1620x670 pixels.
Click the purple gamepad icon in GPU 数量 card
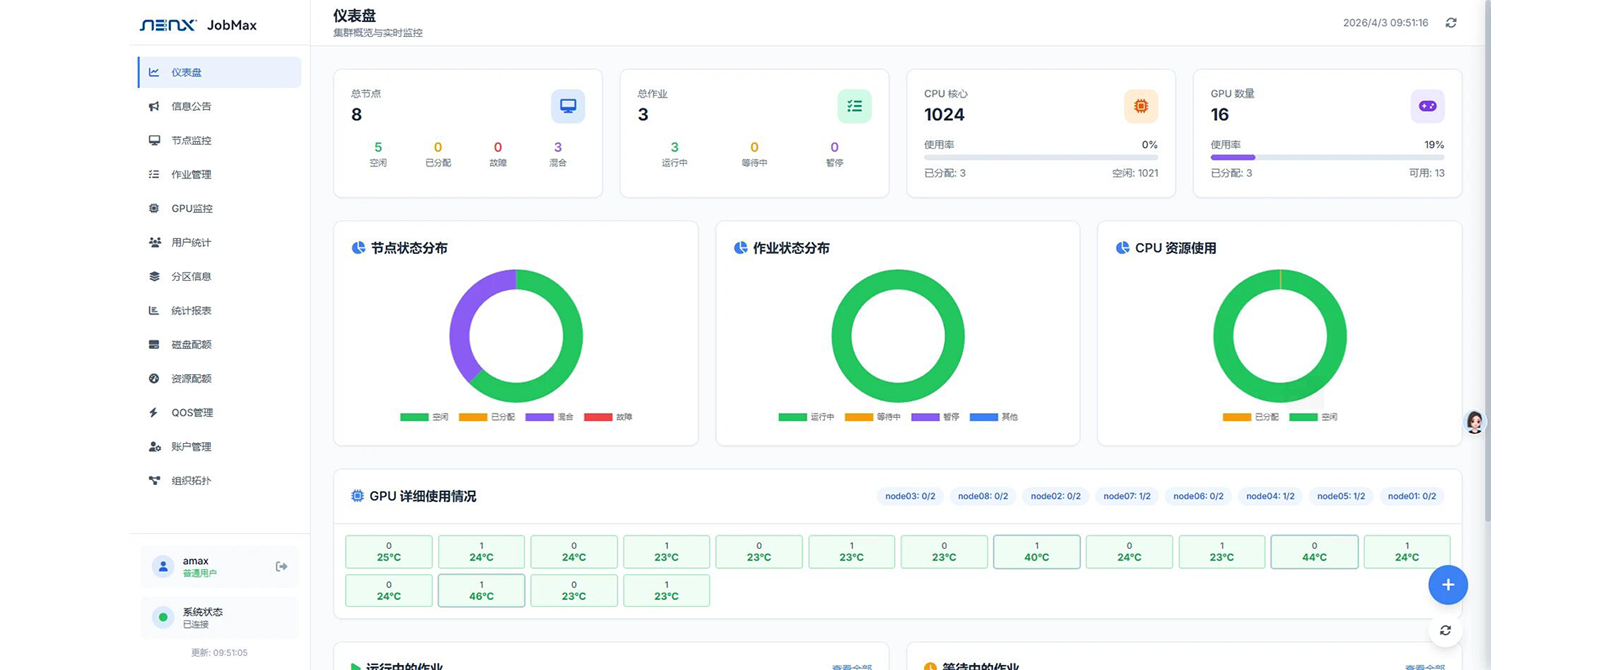click(1427, 106)
